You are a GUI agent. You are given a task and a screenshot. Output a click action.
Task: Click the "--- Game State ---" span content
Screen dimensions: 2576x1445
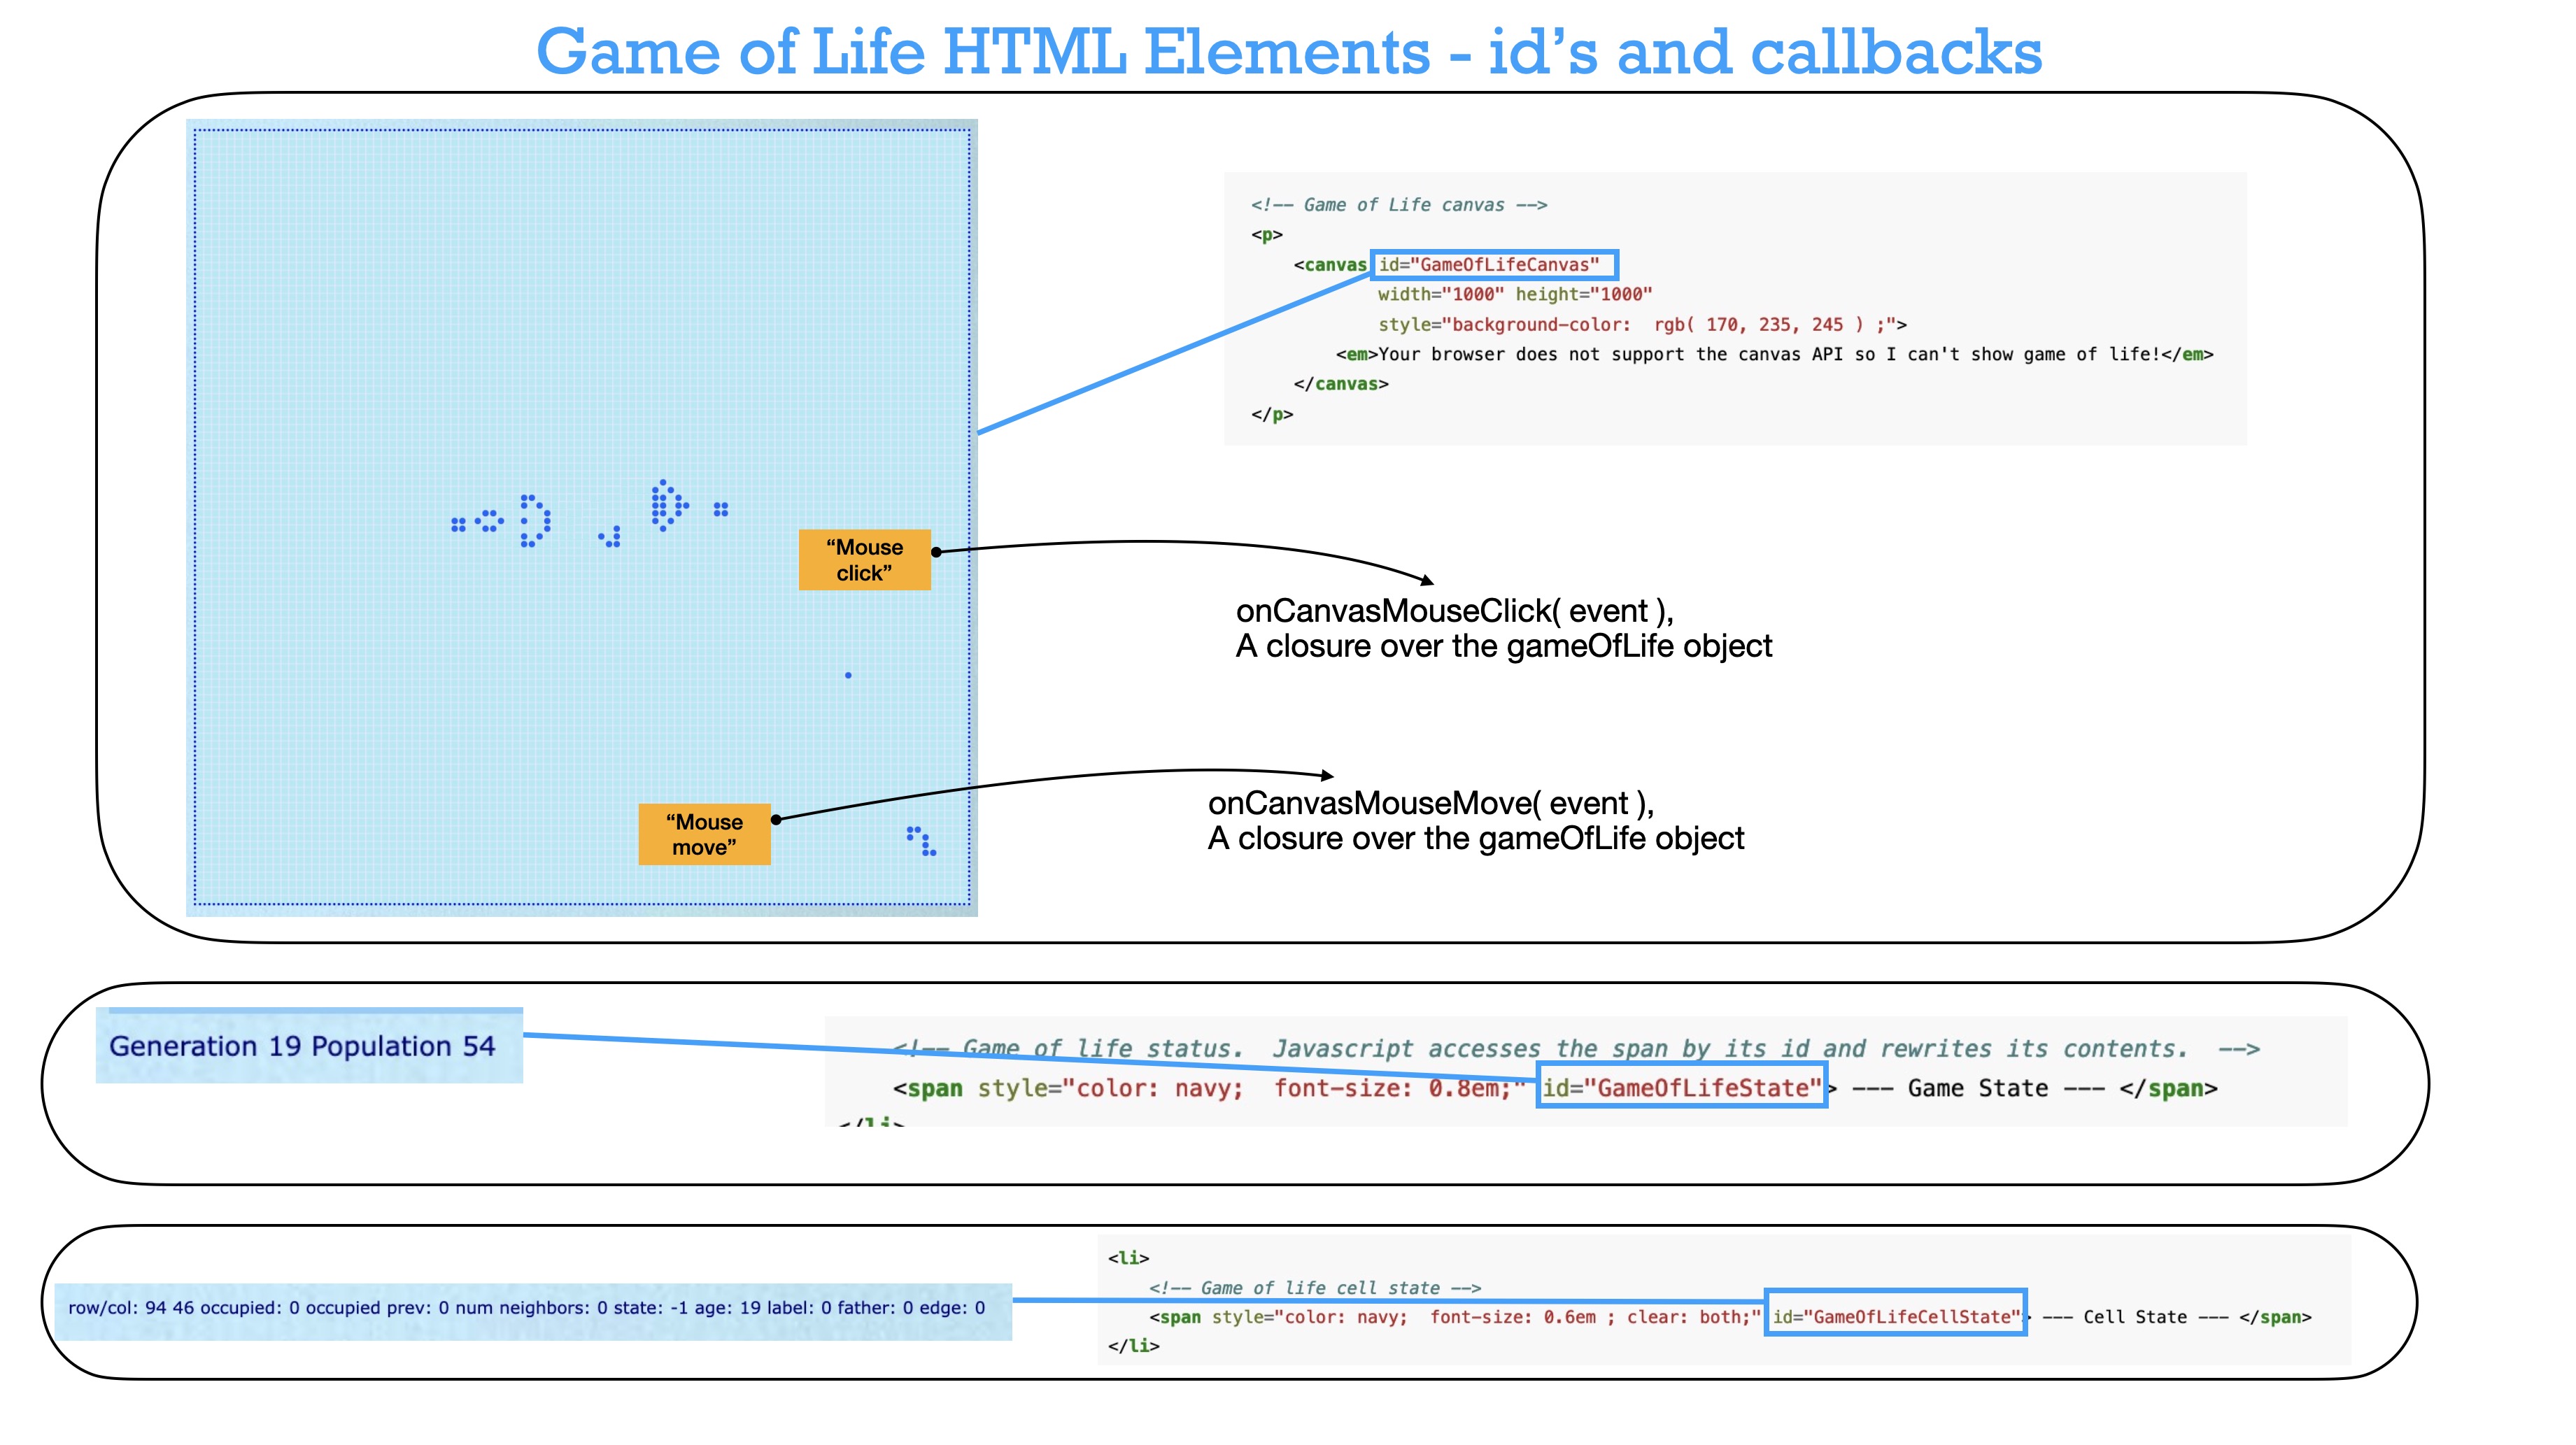click(1977, 1088)
